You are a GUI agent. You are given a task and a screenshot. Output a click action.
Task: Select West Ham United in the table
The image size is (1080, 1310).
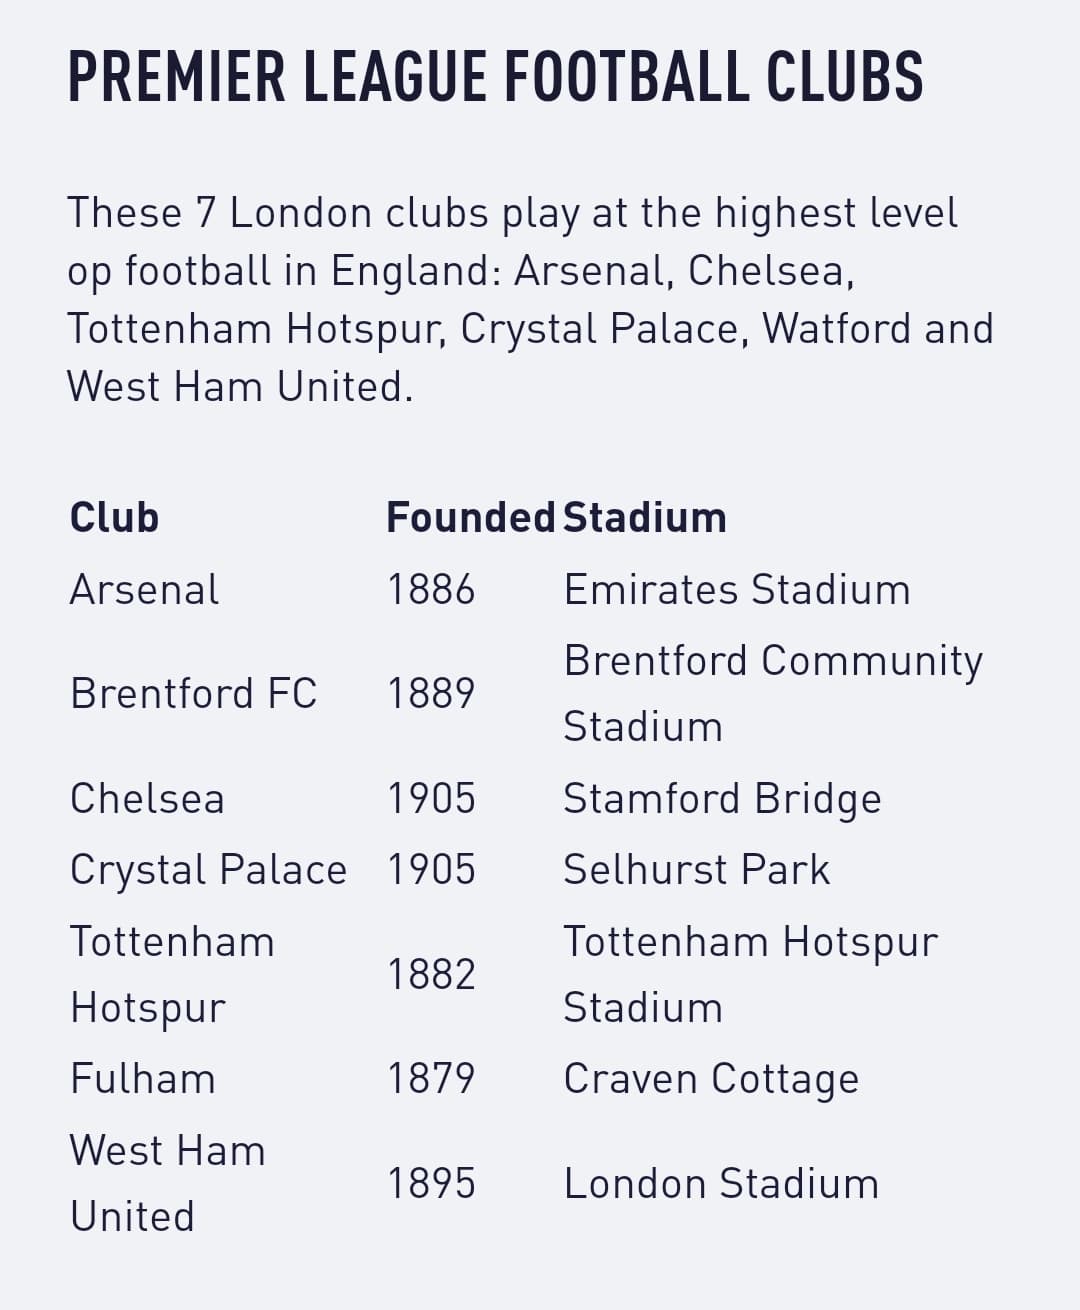pyautogui.click(x=168, y=1184)
